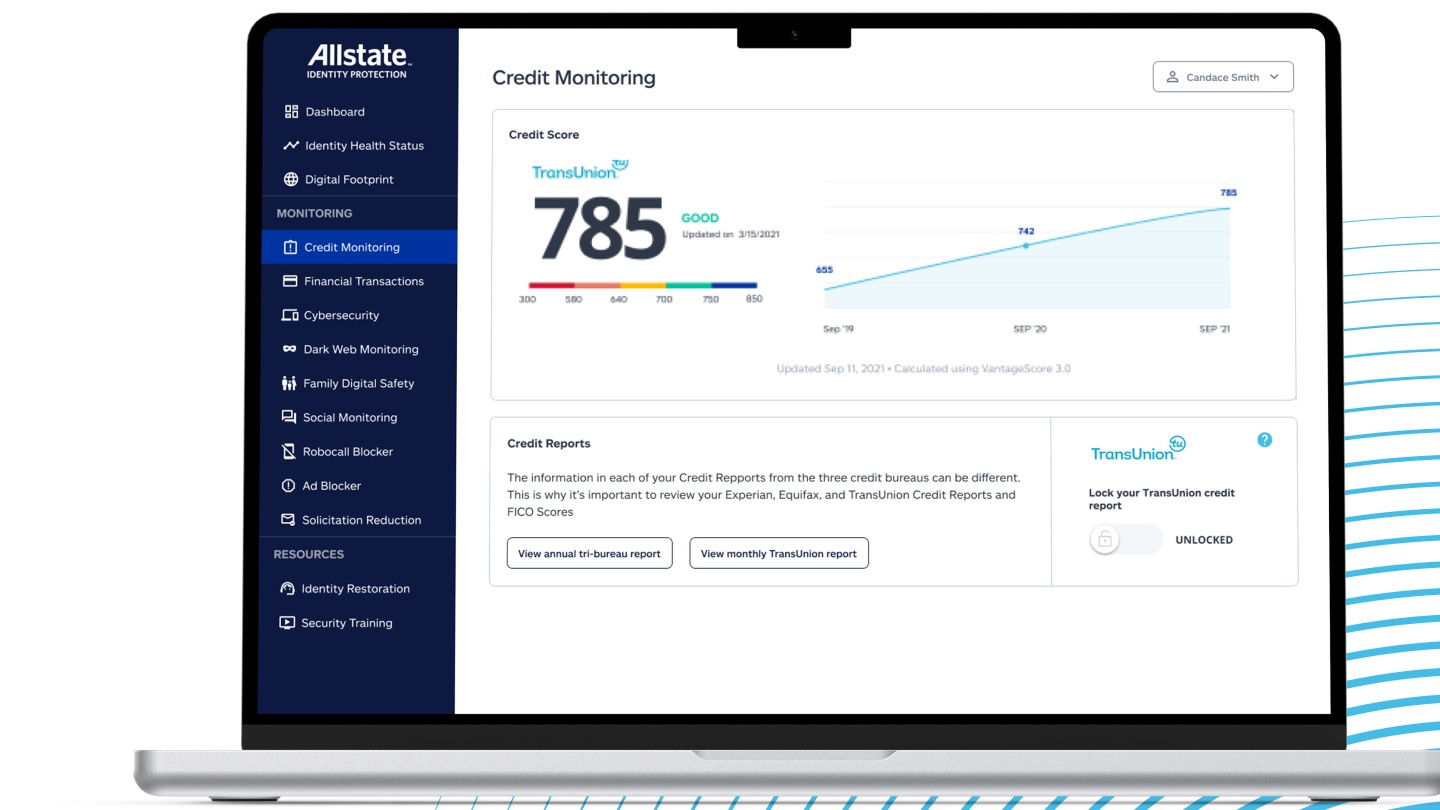Click the 850 score range label

[x=754, y=299]
